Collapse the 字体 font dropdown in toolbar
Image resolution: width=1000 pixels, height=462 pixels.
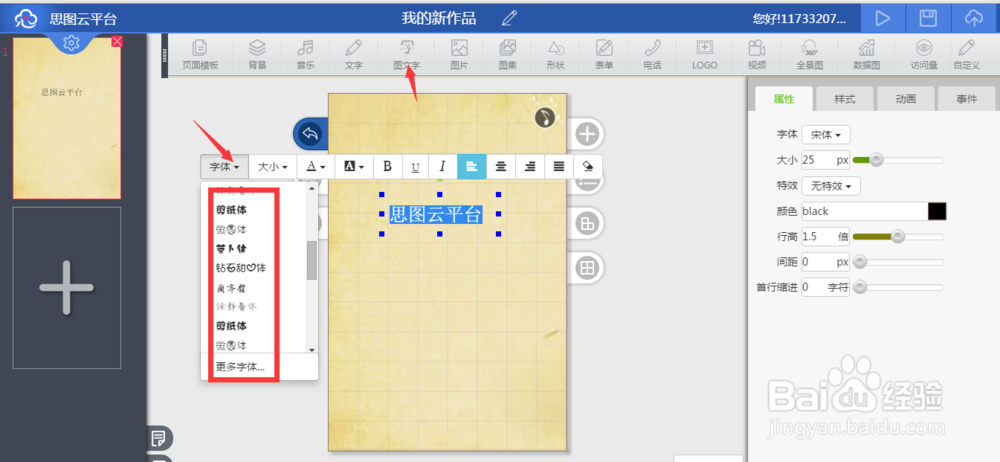point(224,167)
